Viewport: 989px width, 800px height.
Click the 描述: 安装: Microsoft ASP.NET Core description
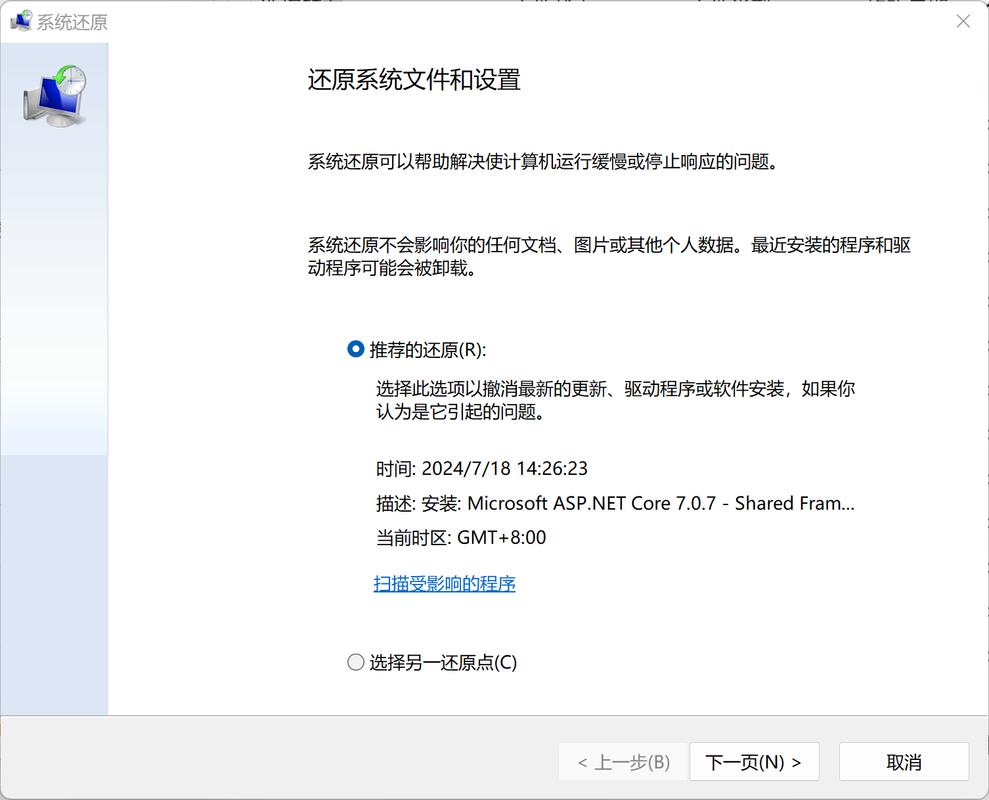[615, 503]
